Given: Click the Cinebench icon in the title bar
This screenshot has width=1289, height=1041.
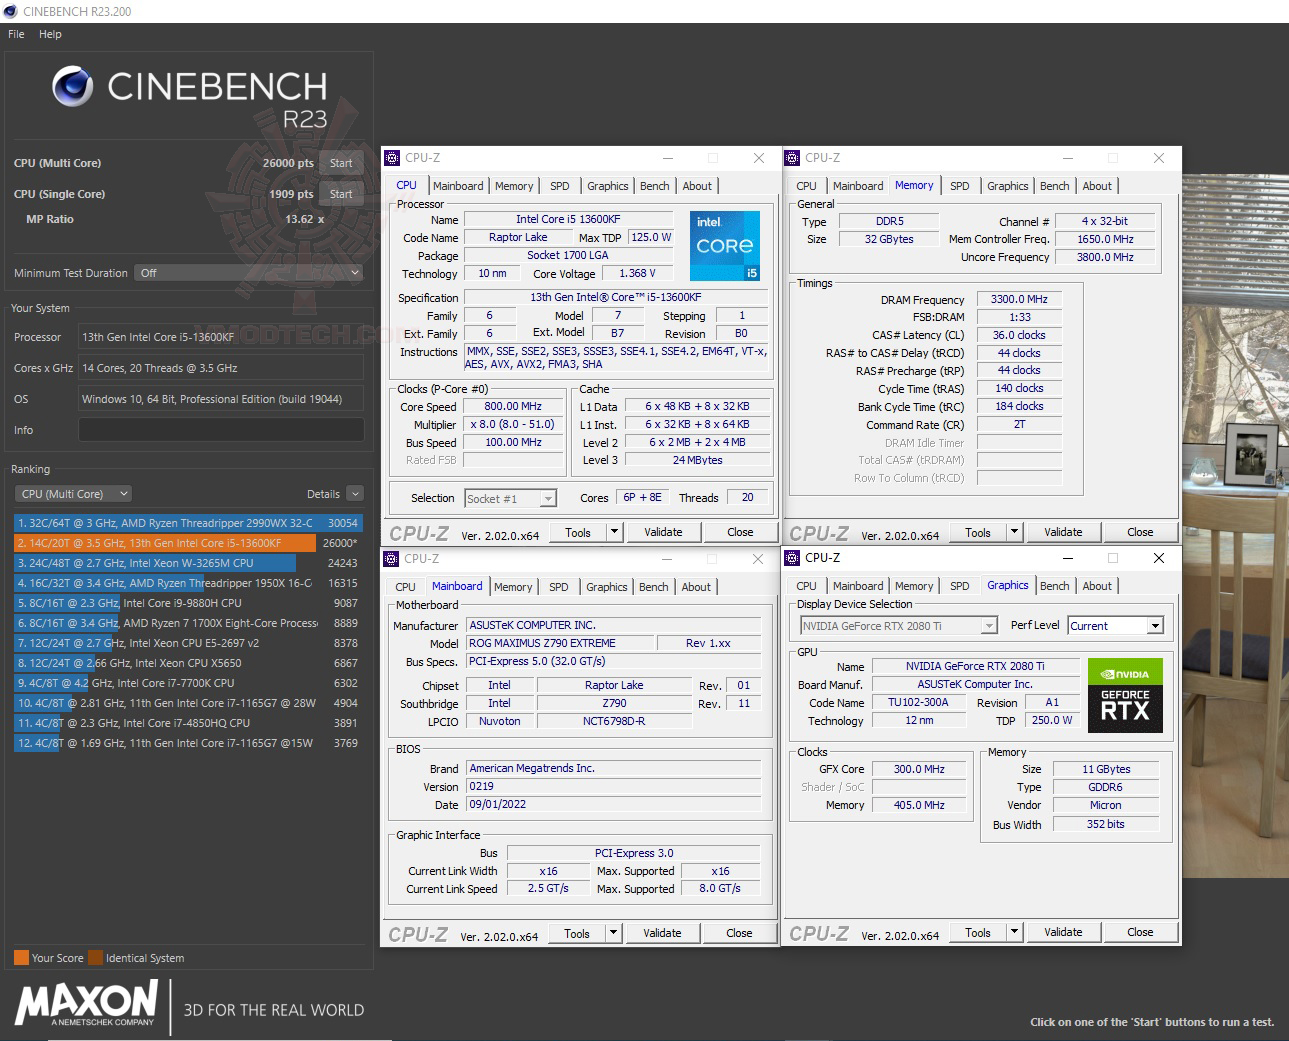Looking at the screenshot, I should [x=10, y=11].
